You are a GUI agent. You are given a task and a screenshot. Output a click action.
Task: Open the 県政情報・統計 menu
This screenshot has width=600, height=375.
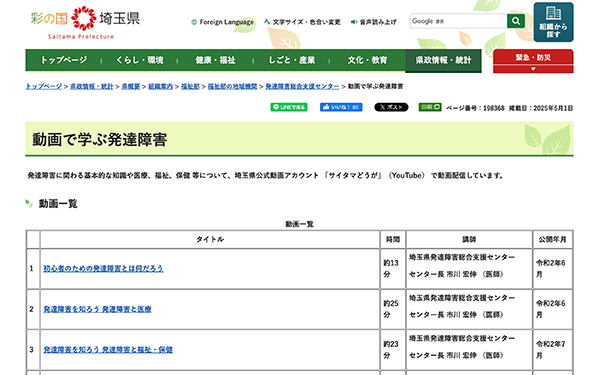tap(443, 60)
